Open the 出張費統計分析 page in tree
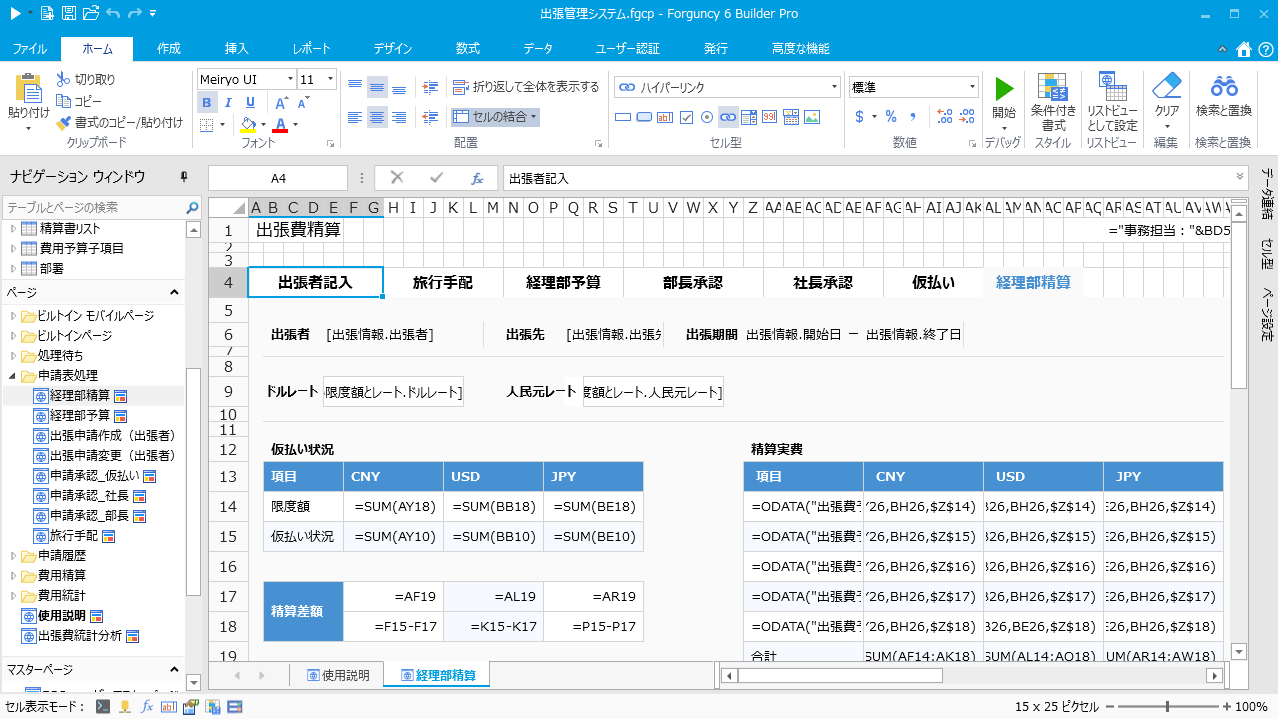This screenshot has height=719, width=1278. pos(80,636)
